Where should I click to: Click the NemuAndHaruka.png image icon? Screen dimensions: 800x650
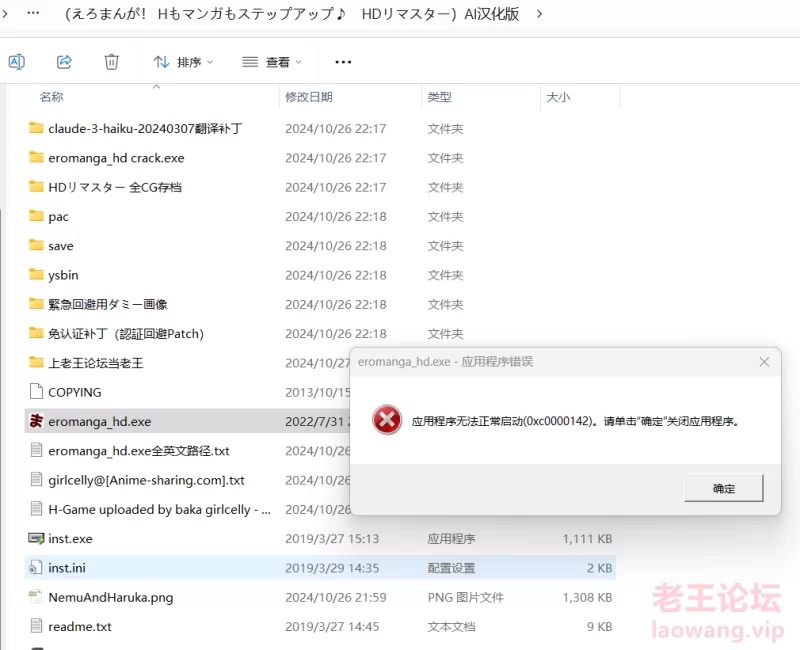pos(36,597)
